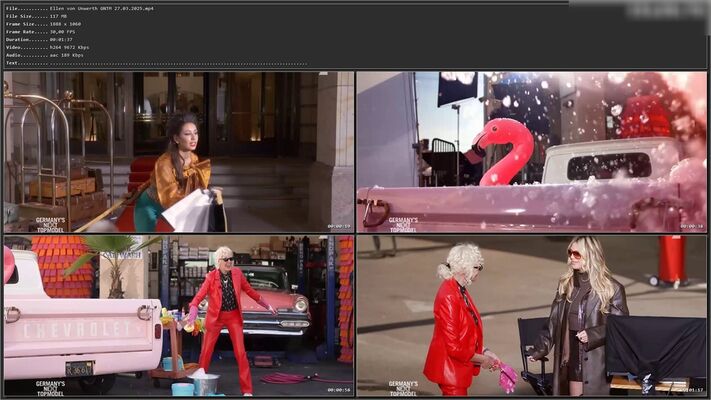Select the file name line ending in .mp4
This screenshot has width=711, height=400.
pyautogui.click(x=79, y=9)
